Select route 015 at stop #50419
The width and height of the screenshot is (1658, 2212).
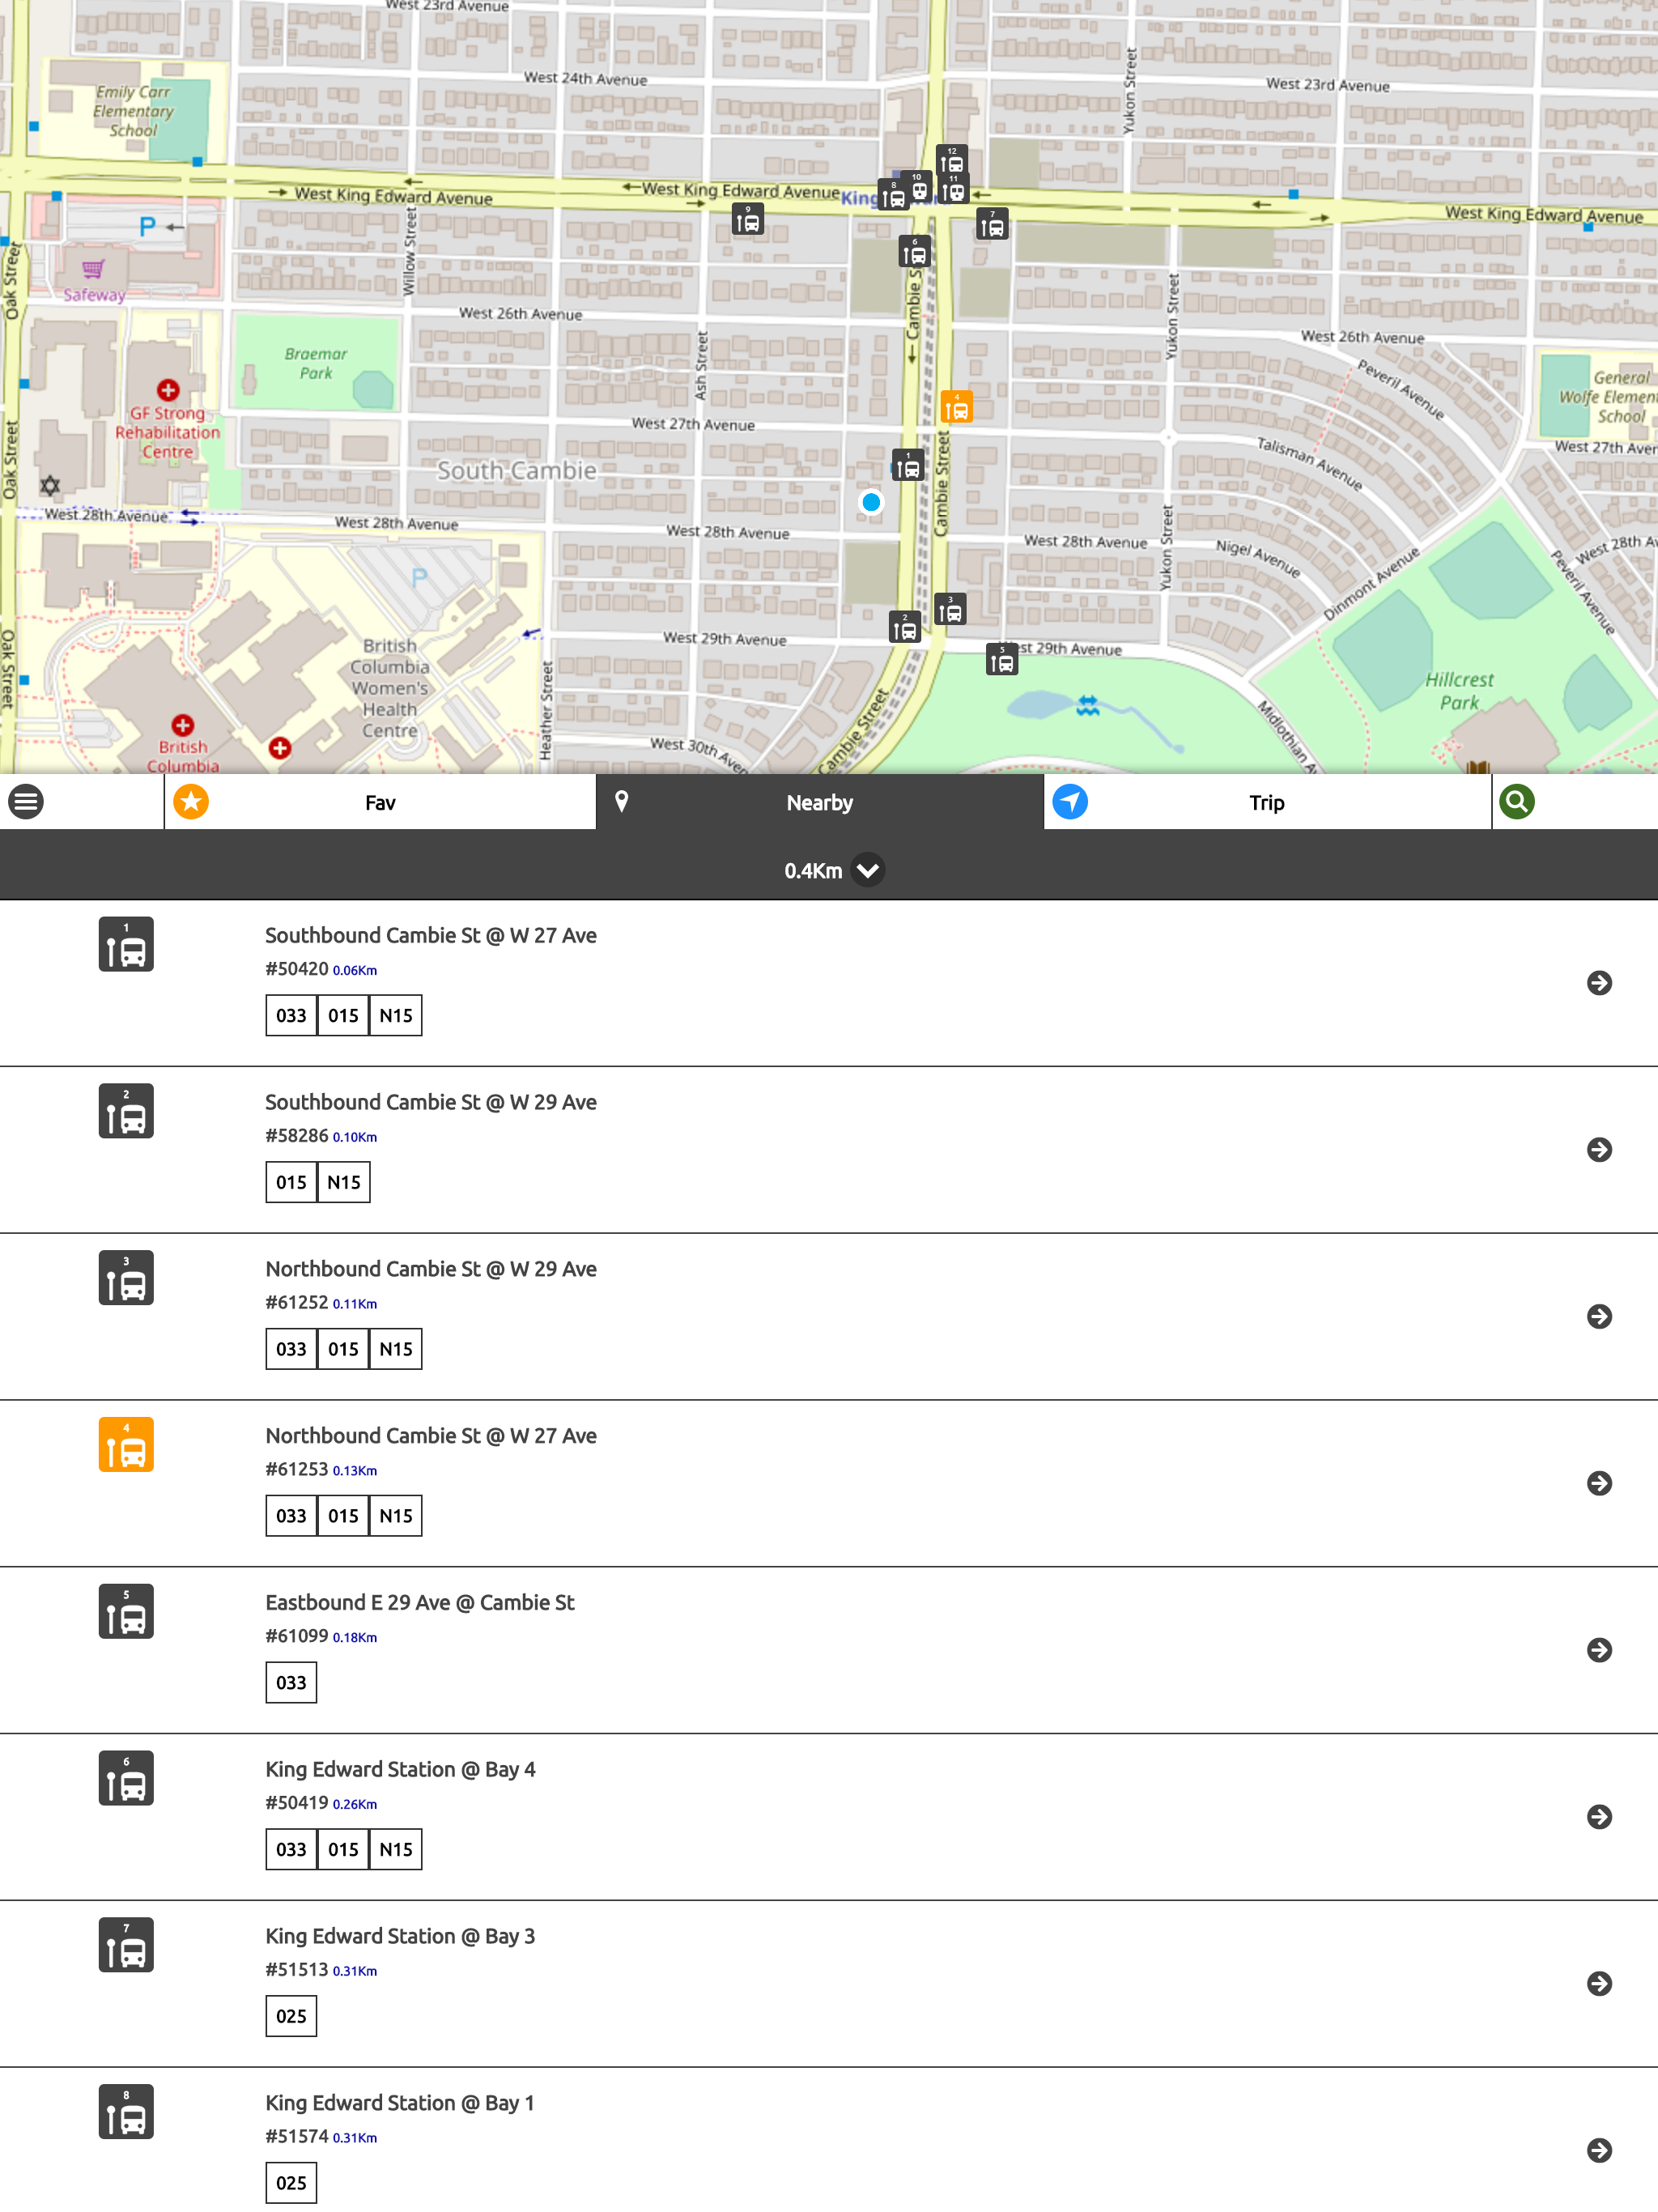tap(343, 1850)
